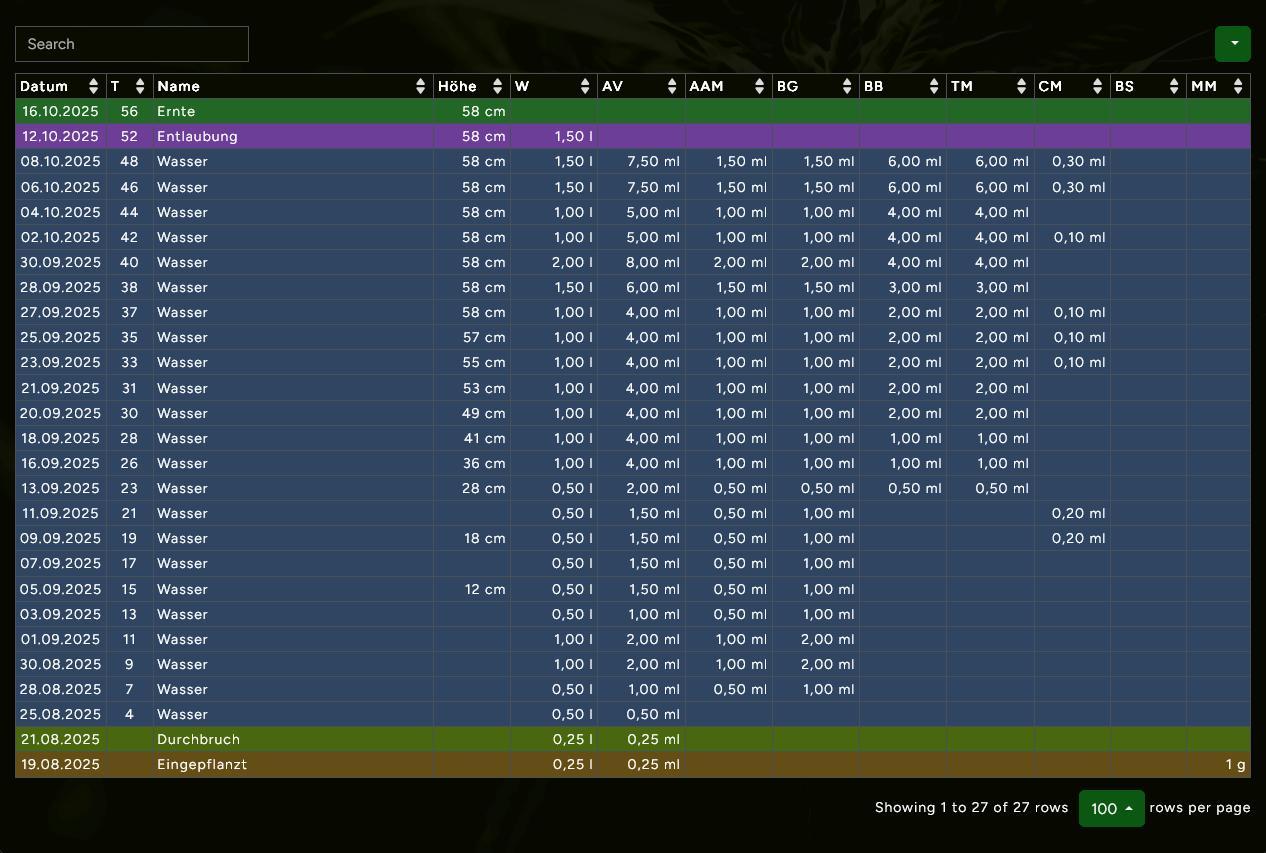Sort by Name column arrow icon
This screenshot has height=853, width=1266.
pyautogui.click(x=421, y=87)
